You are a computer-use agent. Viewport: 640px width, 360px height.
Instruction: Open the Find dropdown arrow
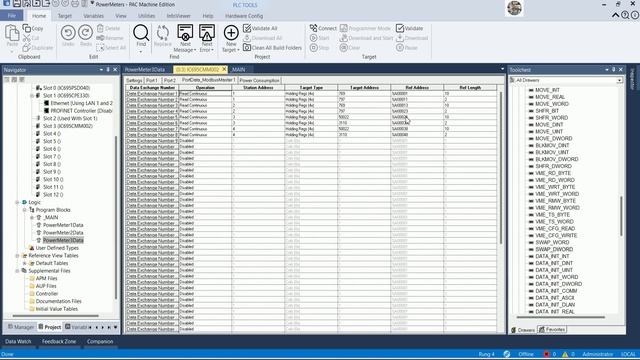point(141,52)
